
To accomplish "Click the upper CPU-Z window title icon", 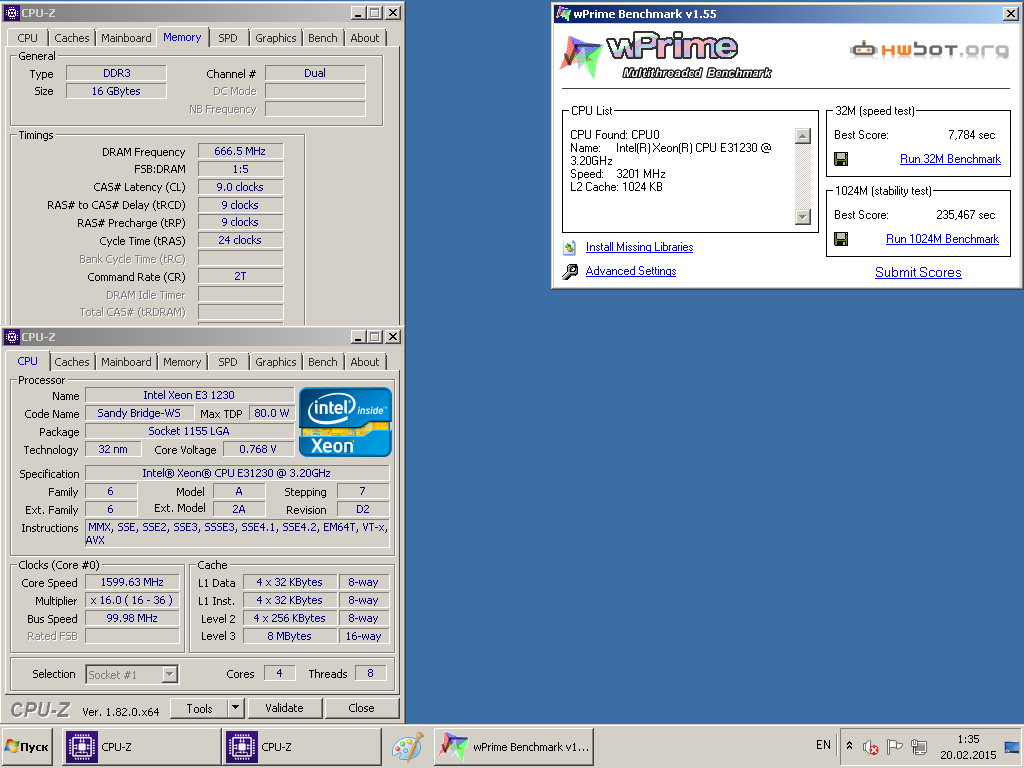I will click(x=12, y=12).
